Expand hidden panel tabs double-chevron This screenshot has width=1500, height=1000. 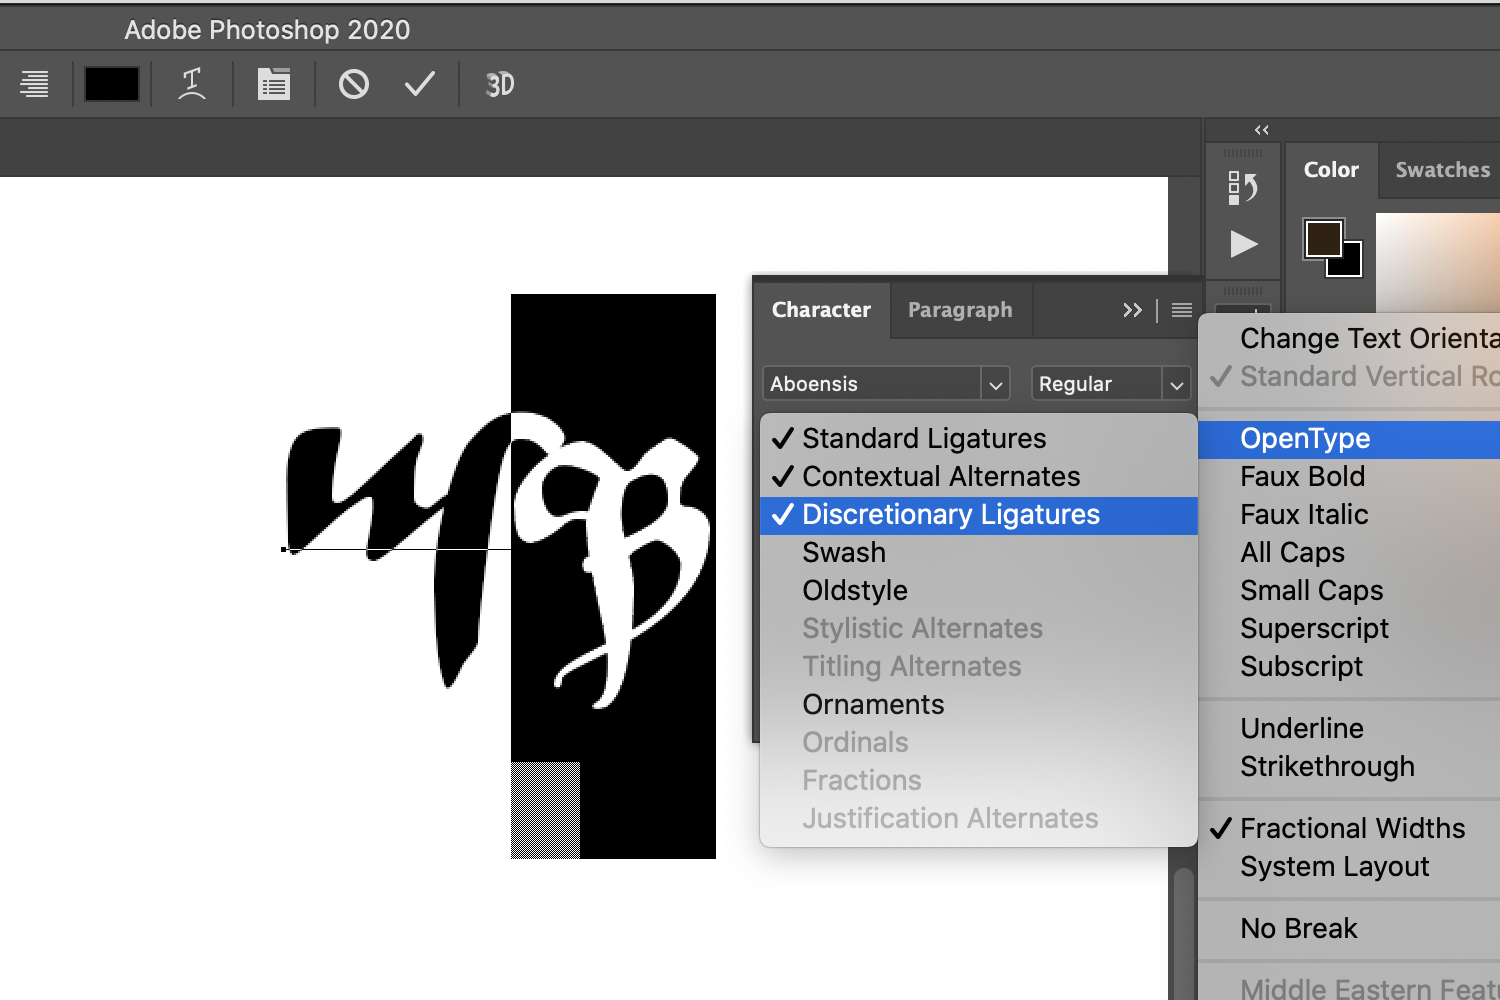pyautogui.click(x=1132, y=310)
